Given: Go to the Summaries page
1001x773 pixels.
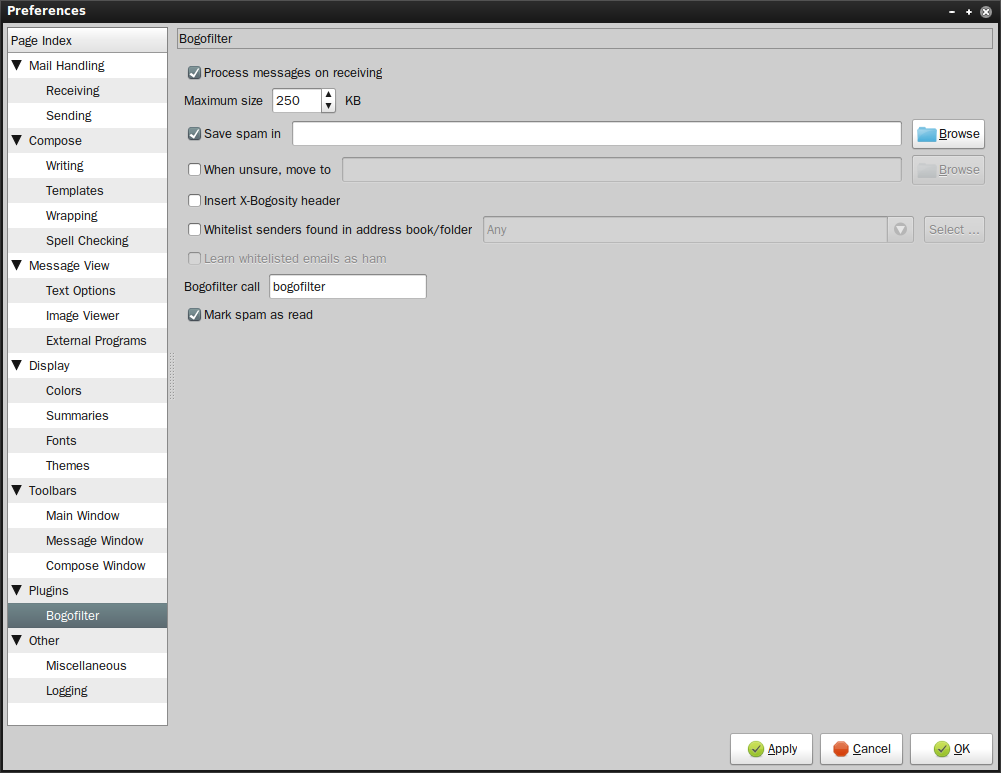Looking at the screenshot, I should [87, 416].
